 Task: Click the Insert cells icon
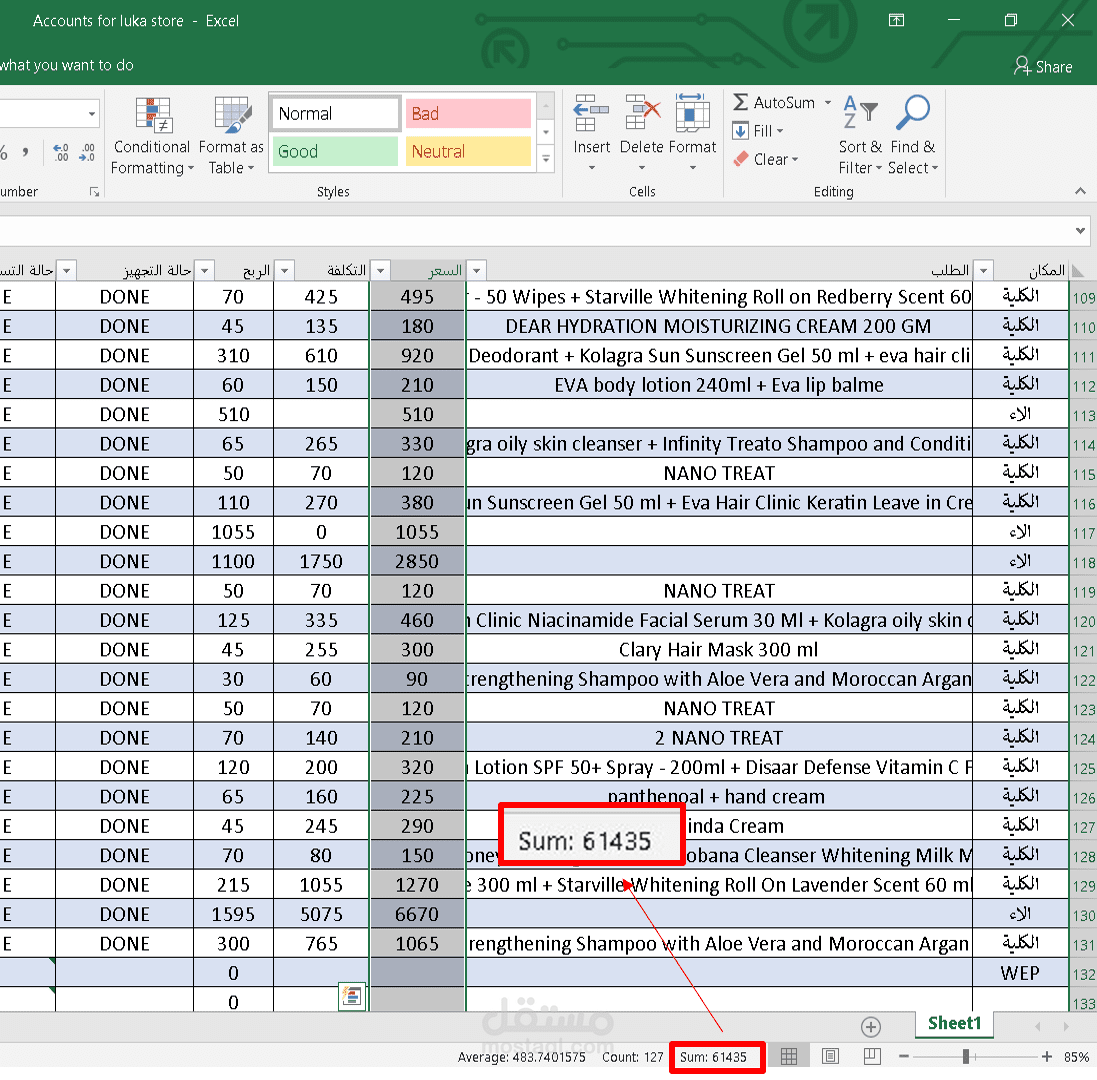[591, 113]
